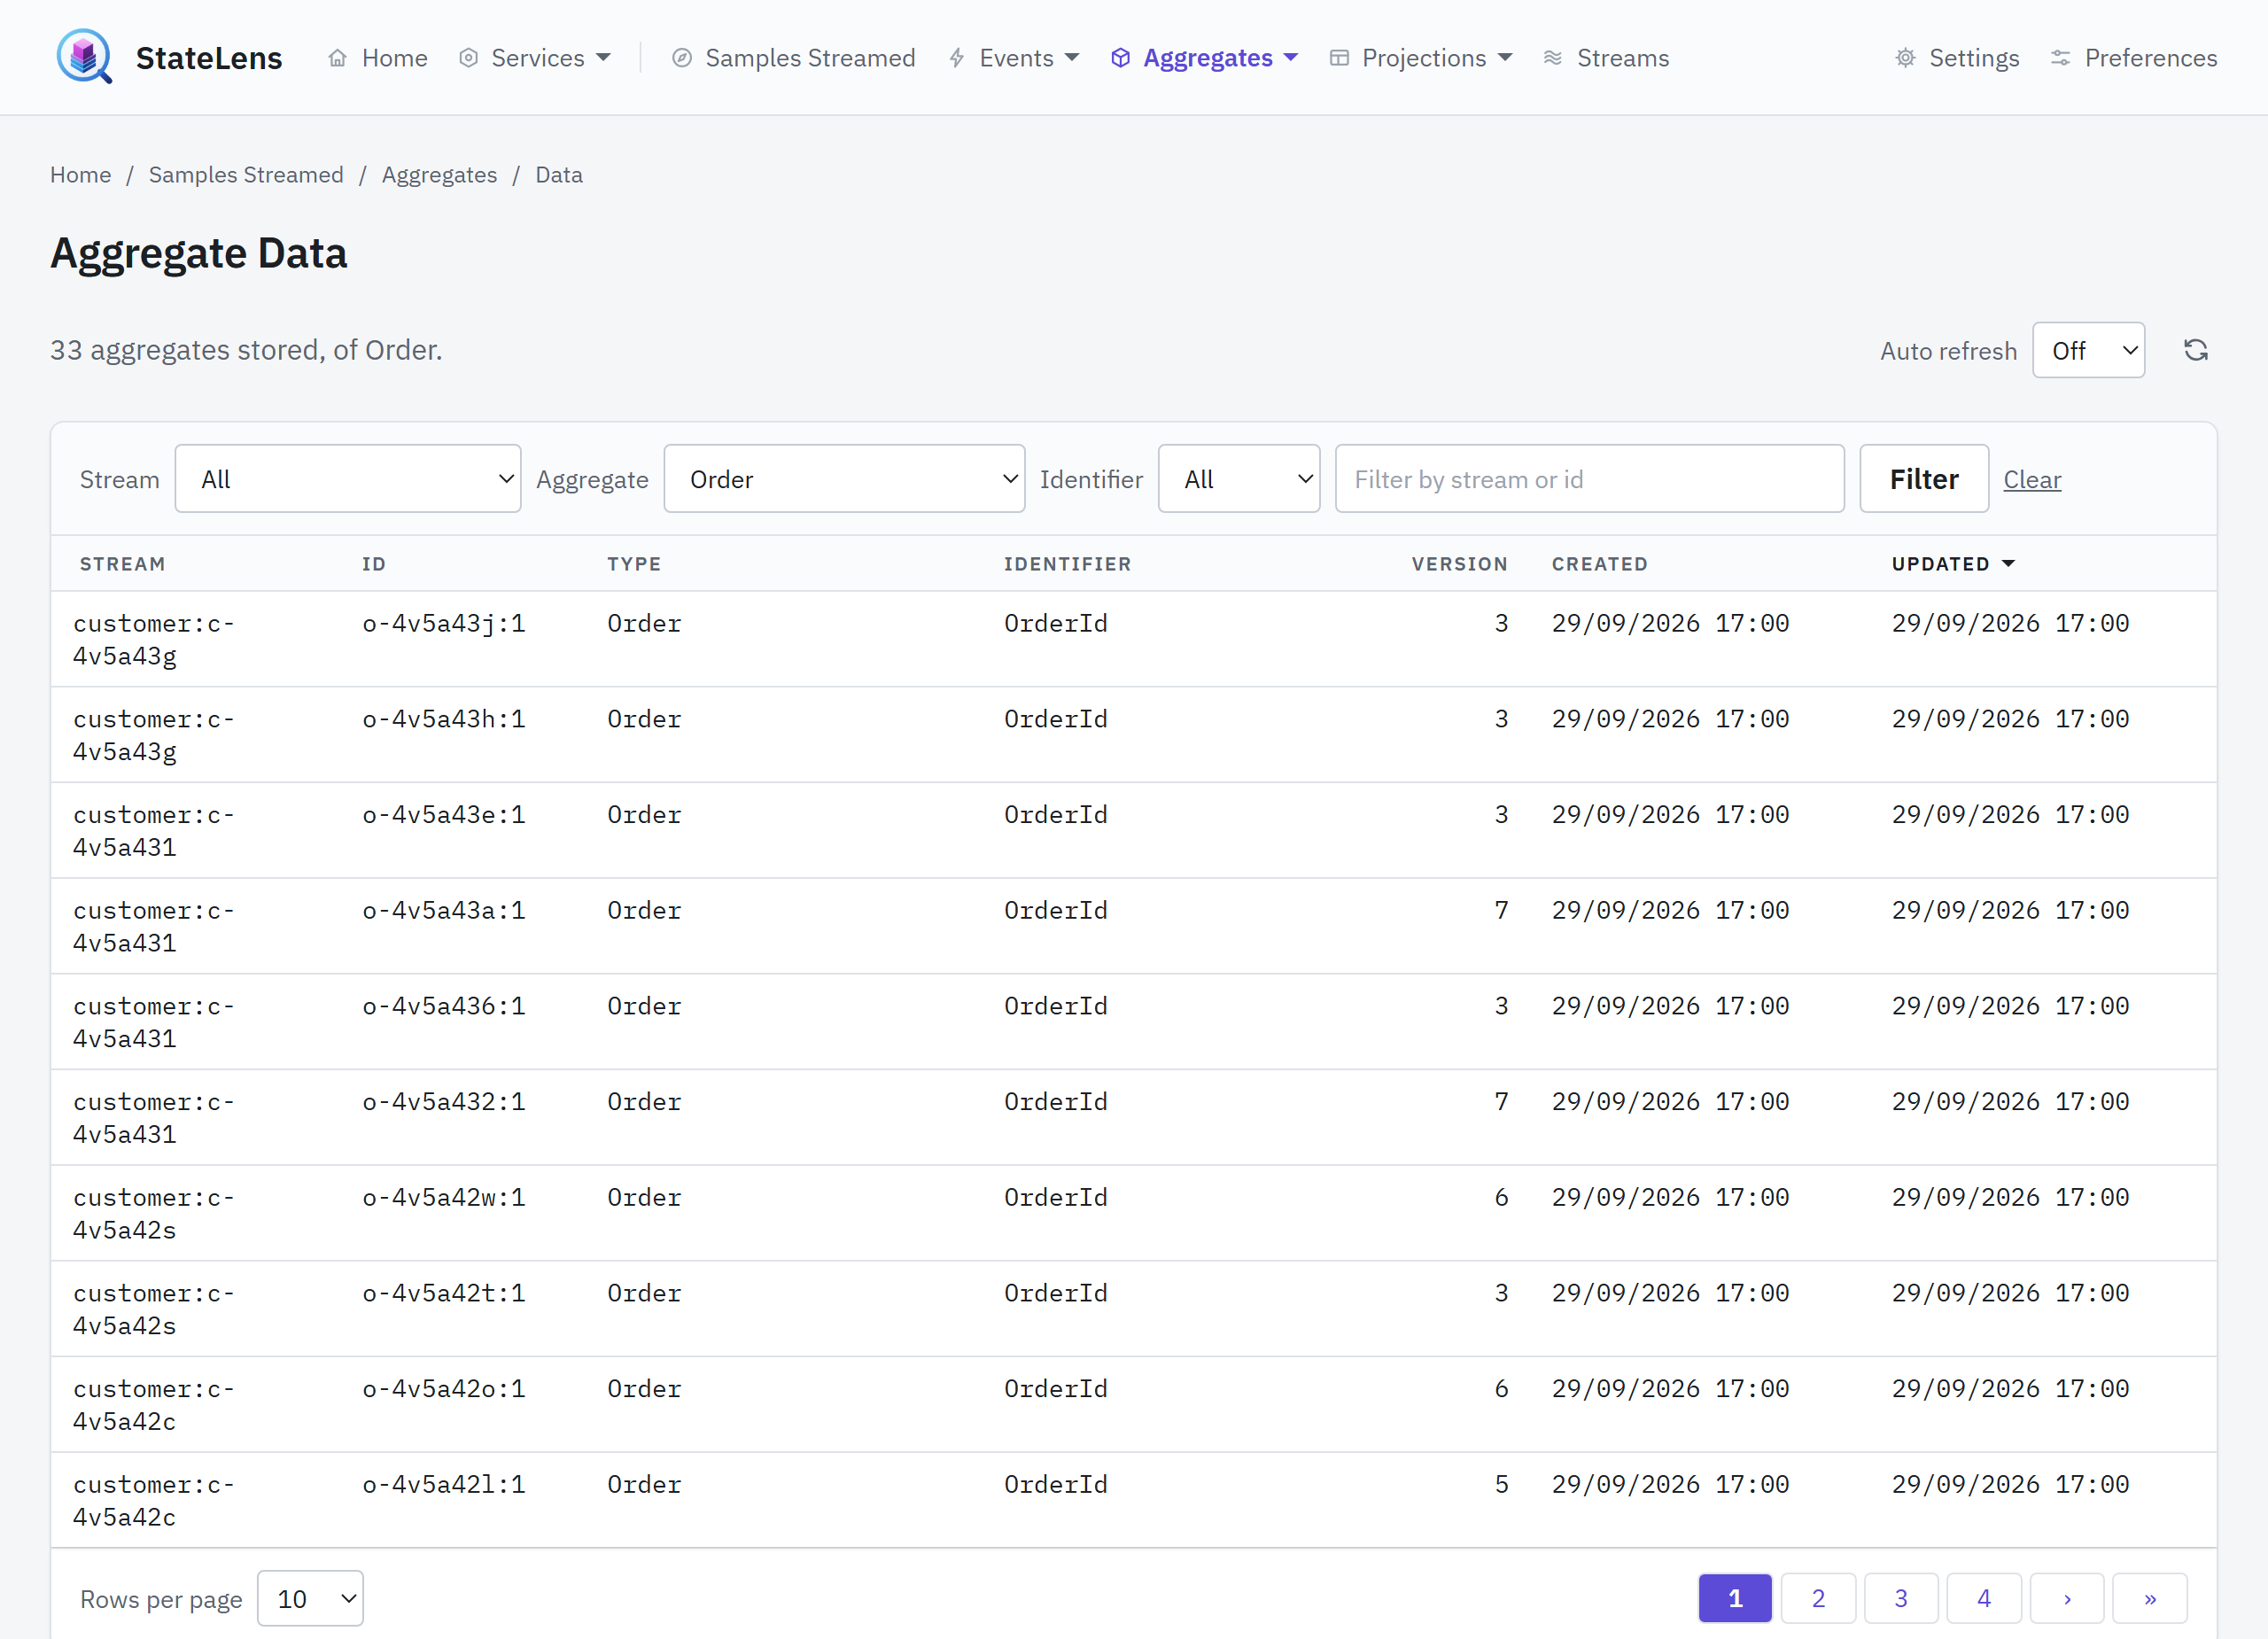Click stream customer:c-4v5a42s in o-4v5a42w:1 row
Screen dimensions: 2268x1639
(154, 1213)
